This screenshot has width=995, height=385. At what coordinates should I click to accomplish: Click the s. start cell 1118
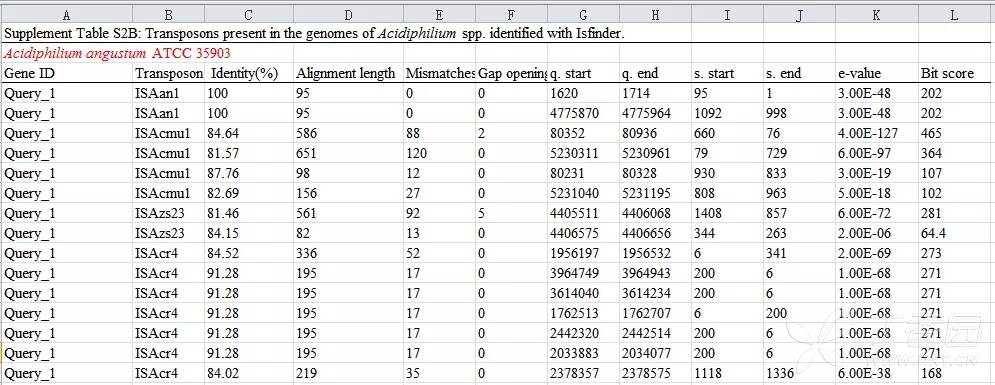click(727, 374)
